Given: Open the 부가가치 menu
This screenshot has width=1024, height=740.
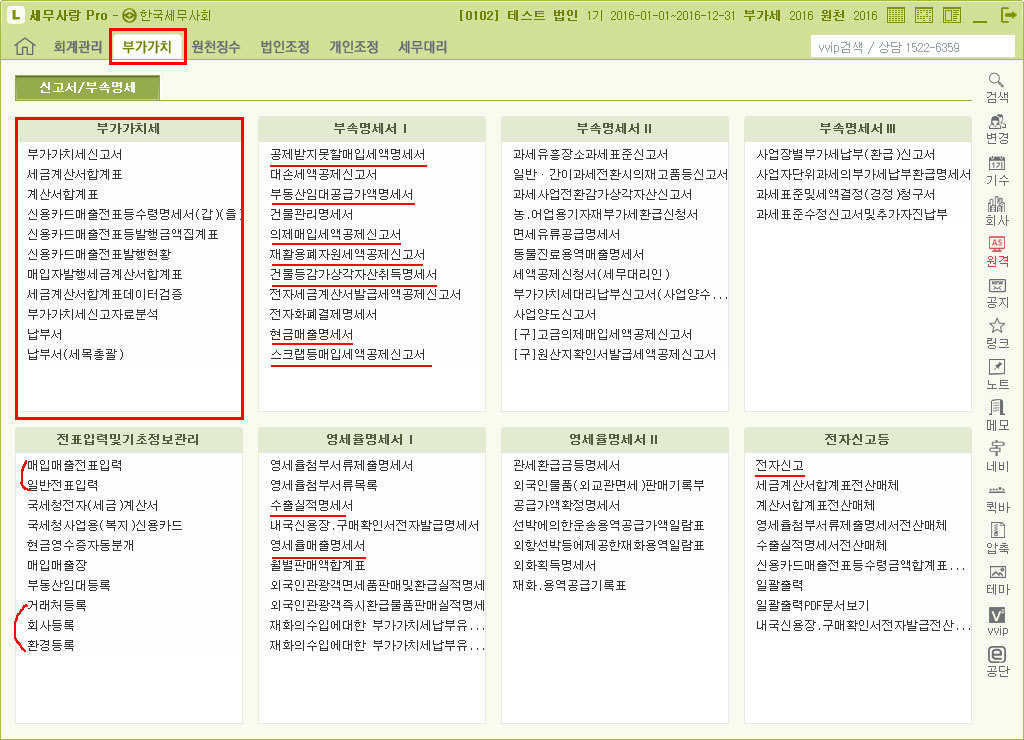Looking at the screenshot, I should click(x=147, y=47).
